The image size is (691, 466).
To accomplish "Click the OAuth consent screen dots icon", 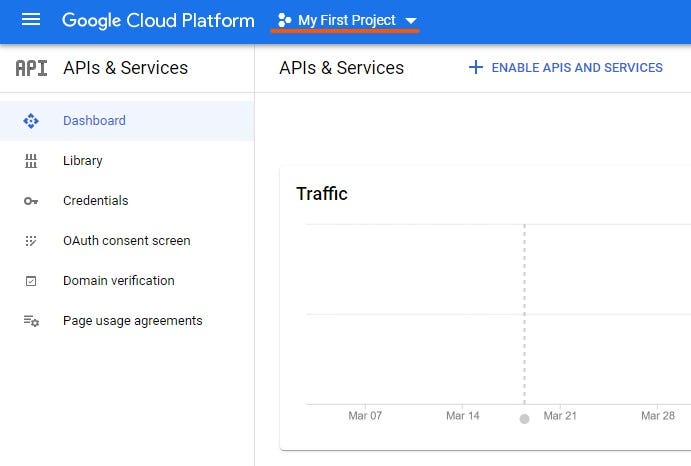I will (31, 241).
